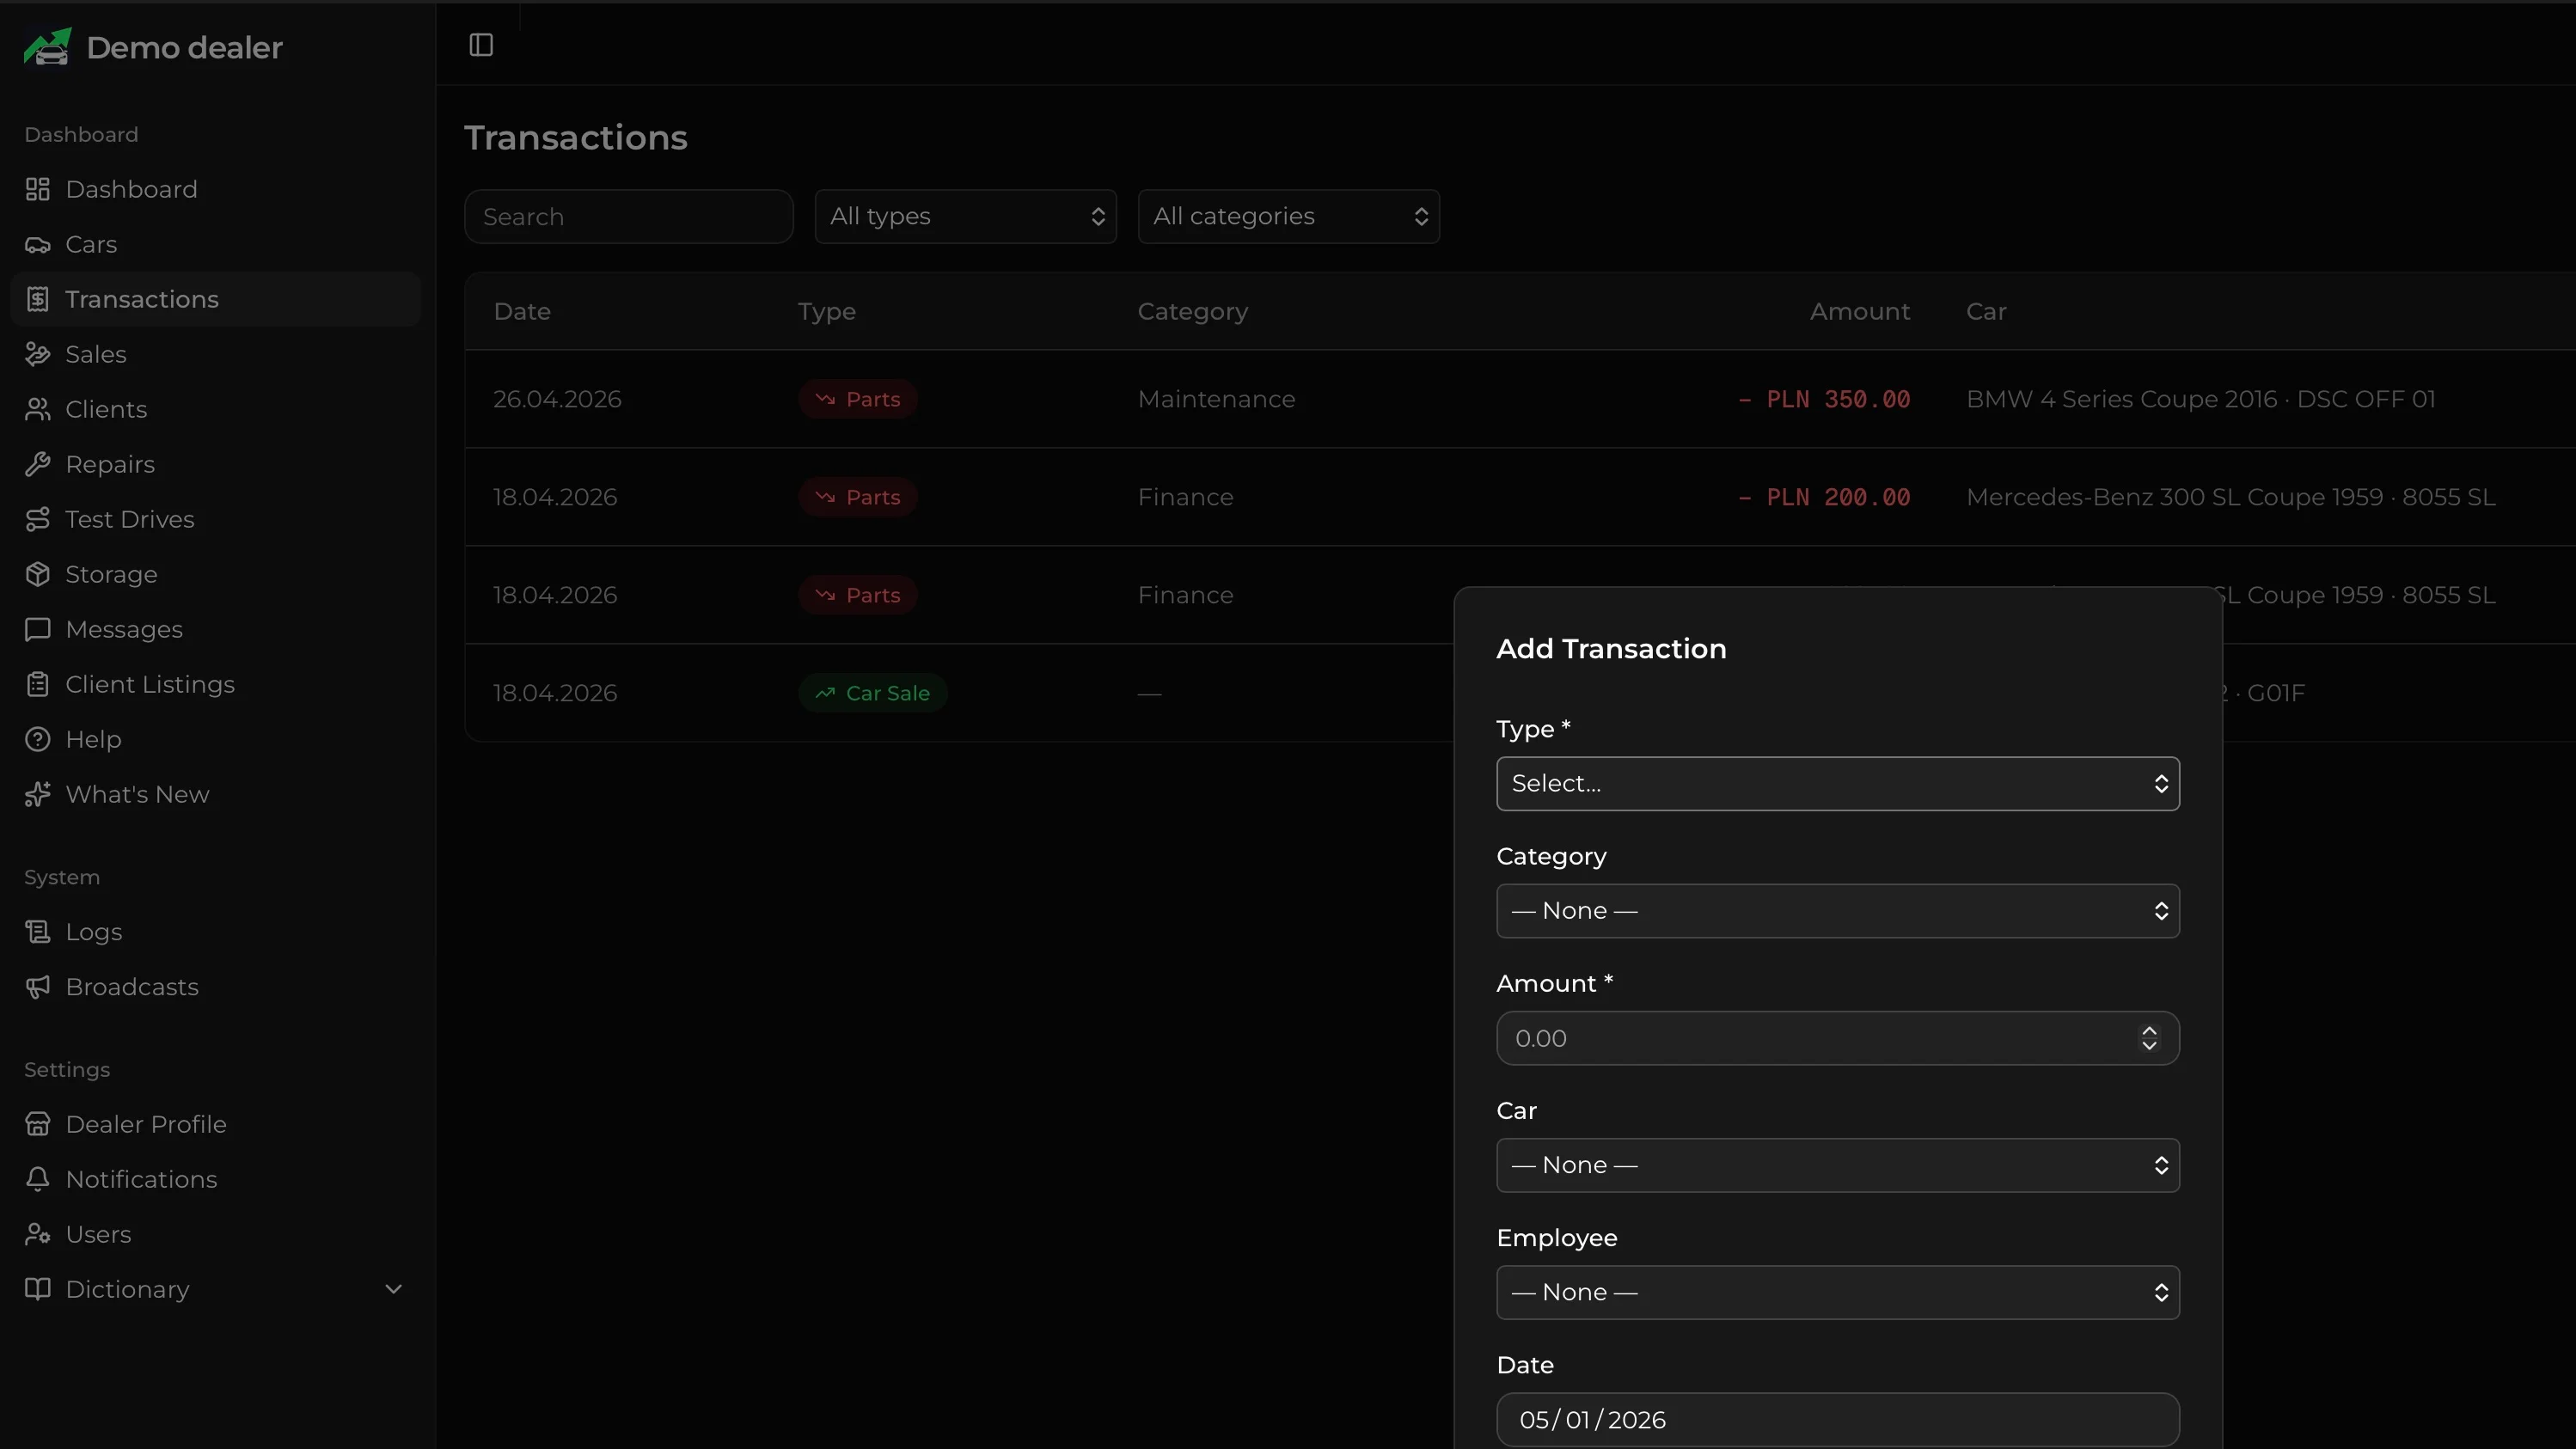
Task: Open the Category dropdown in Add Transaction
Action: coord(1837,911)
